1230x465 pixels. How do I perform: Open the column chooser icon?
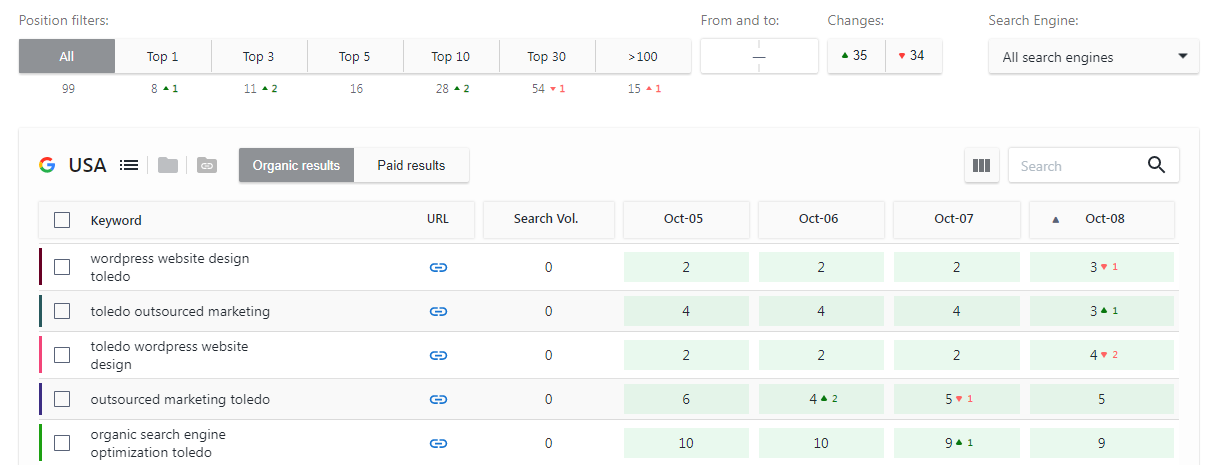click(x=982, y=166)
